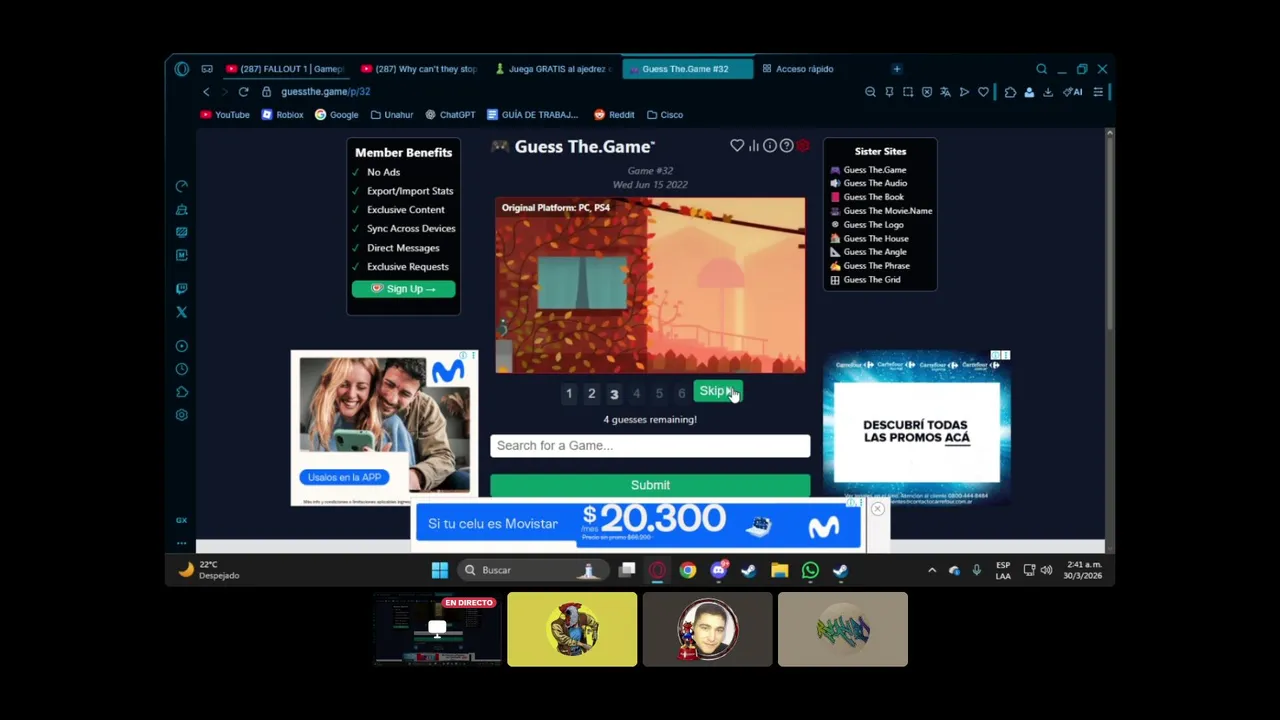
Task: Click the heart favorites icon beside Guess The.Game title
Action: 737,146
